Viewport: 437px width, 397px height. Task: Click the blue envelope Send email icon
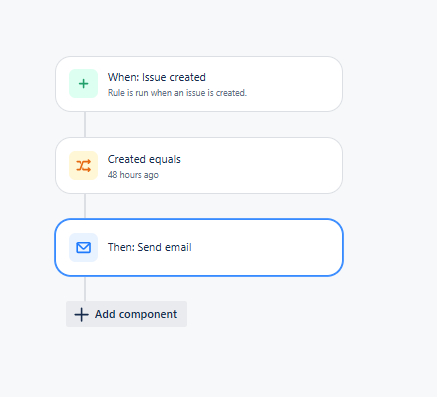coord(83,247)
